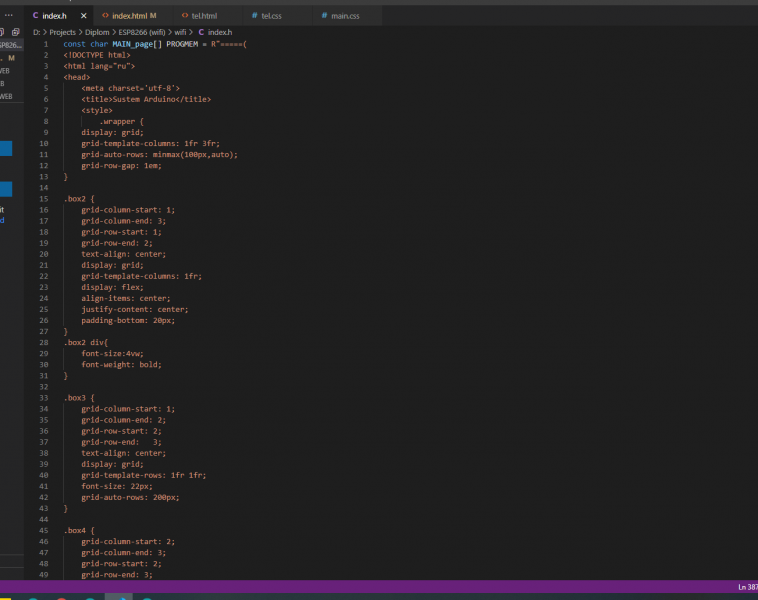Close the index.h editor tab

pyautogui.click(x=84, y=16)
